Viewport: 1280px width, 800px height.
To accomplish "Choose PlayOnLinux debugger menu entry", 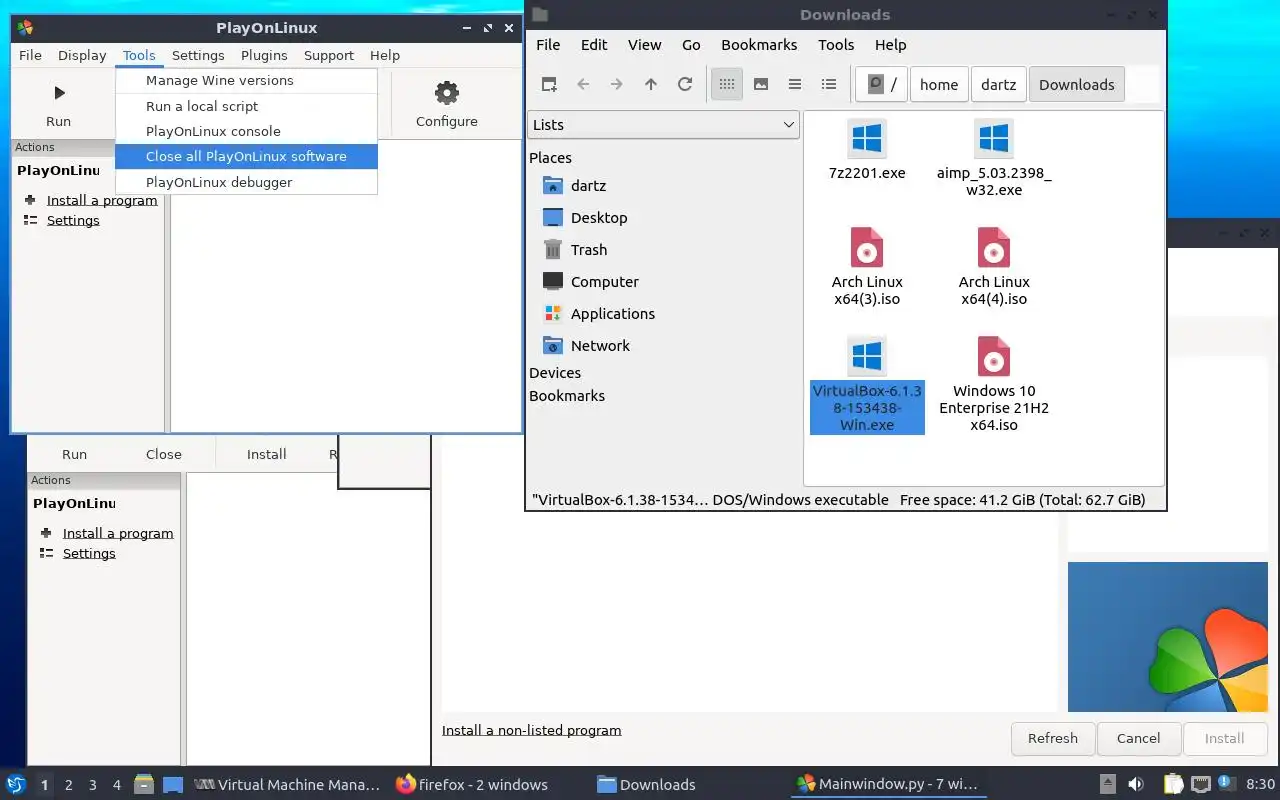I will tap(246, 182).
